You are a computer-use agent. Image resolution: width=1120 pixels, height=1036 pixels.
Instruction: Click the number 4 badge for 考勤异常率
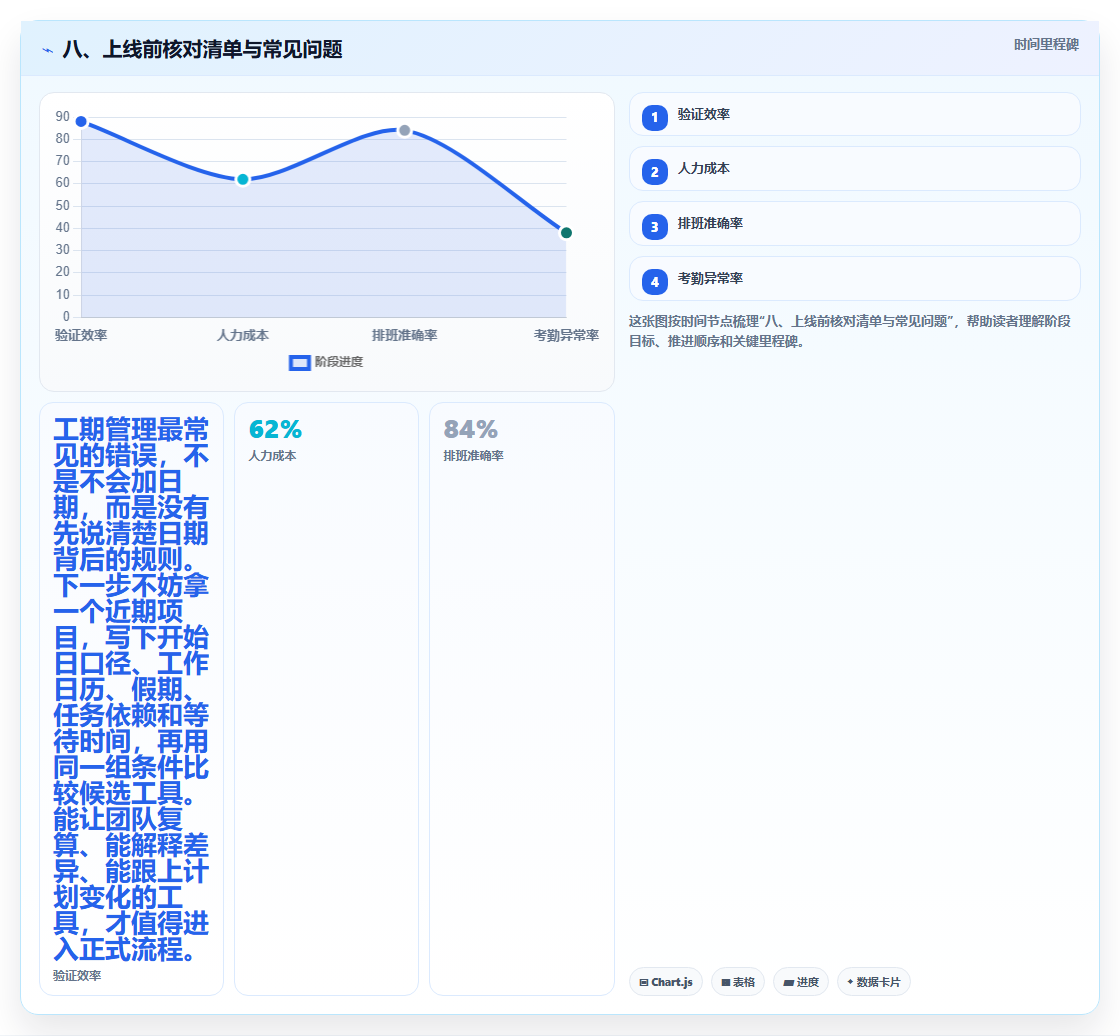[x=654, y=282]
